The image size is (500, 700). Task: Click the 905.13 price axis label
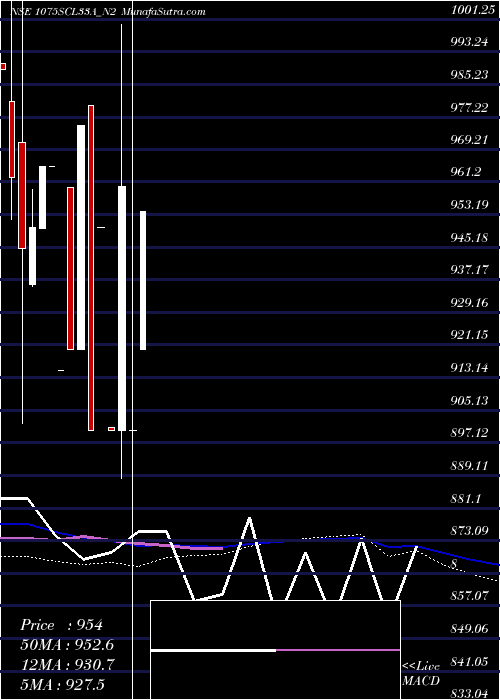[x=471, y=401]
